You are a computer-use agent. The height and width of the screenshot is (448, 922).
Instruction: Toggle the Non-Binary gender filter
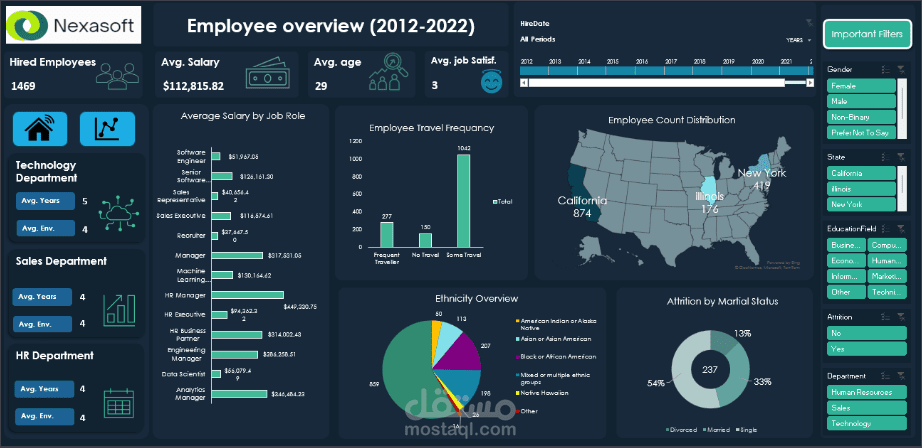pyautogui.click(x=861, y=117)
